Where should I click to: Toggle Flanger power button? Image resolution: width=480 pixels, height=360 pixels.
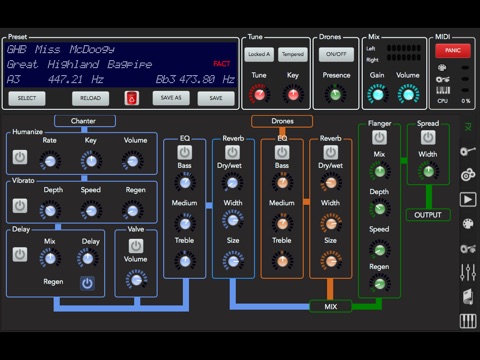coord(379,137)
